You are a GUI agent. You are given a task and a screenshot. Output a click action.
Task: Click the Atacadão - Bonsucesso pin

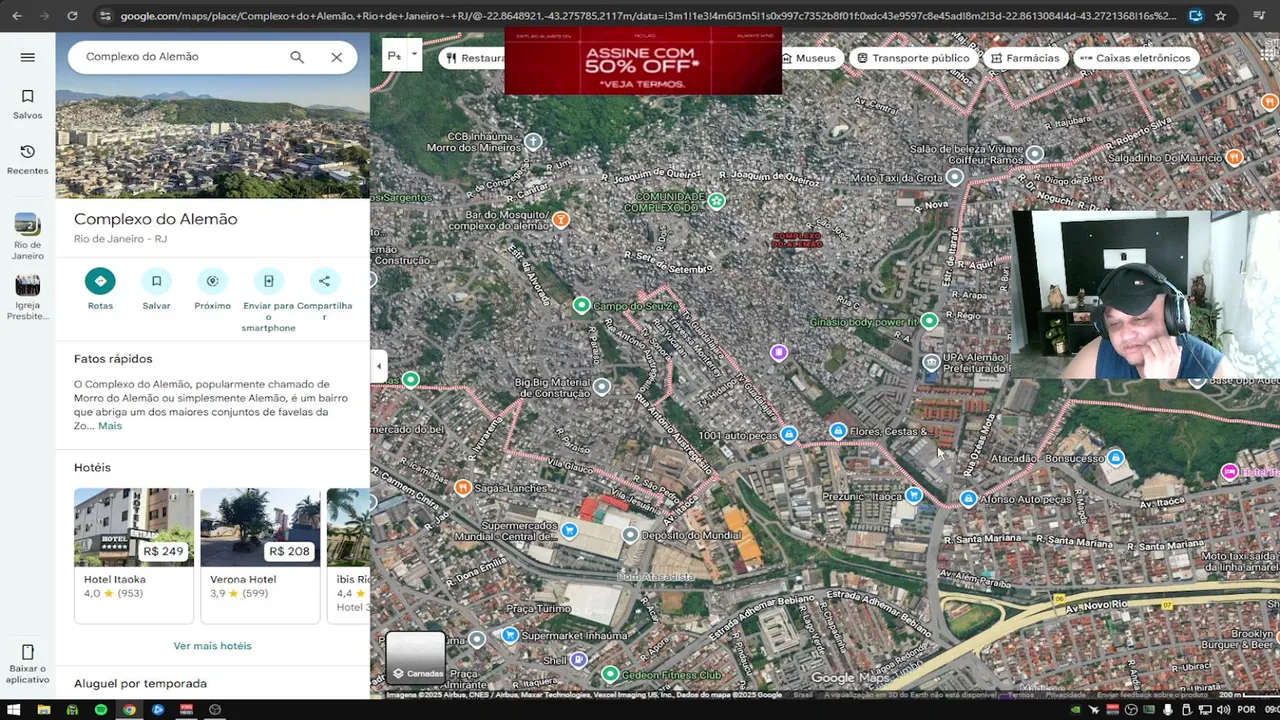coord(1115,458)
